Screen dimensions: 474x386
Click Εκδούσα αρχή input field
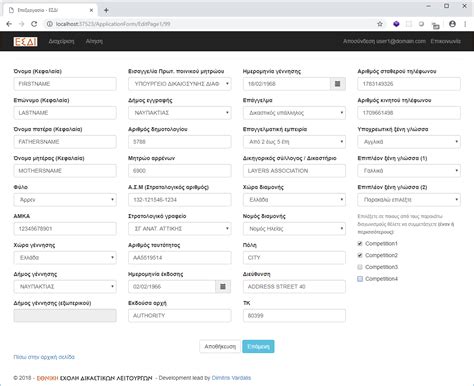(180, 316)
